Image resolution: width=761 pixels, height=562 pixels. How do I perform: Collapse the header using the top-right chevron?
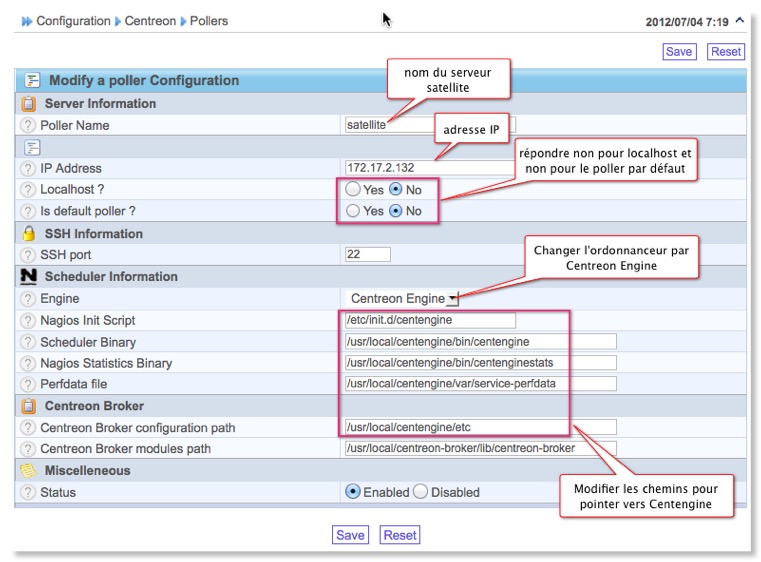[739, 19]
